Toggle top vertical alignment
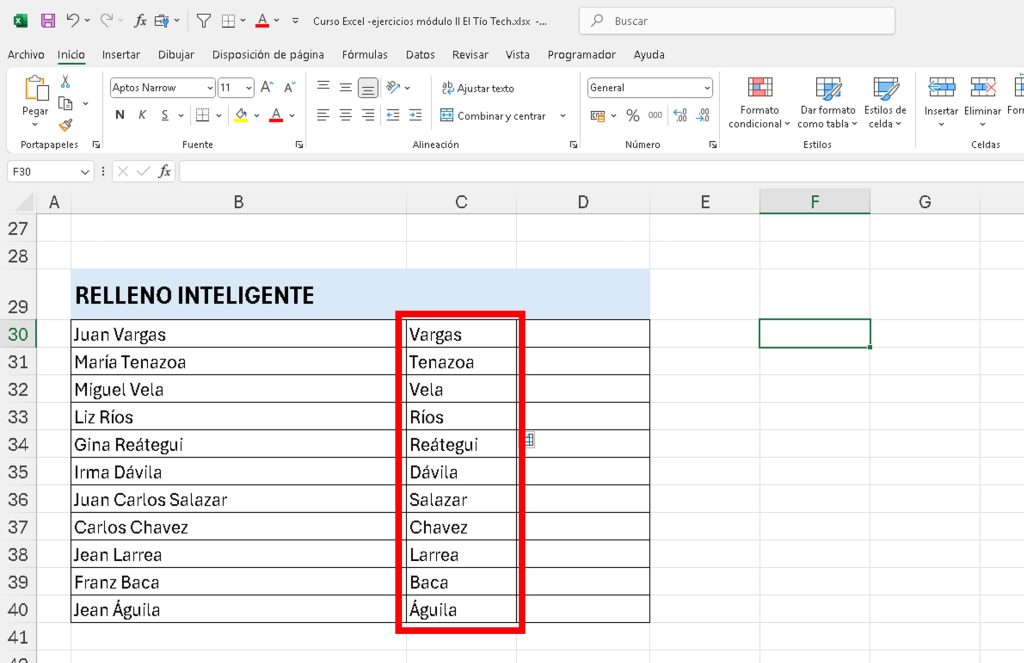1024x663 pixels. pos(323,87)
